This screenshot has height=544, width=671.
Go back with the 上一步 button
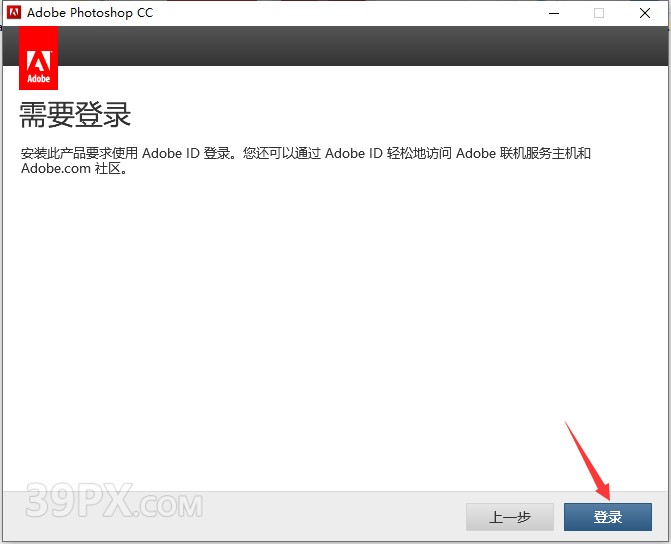coord(510,517)
